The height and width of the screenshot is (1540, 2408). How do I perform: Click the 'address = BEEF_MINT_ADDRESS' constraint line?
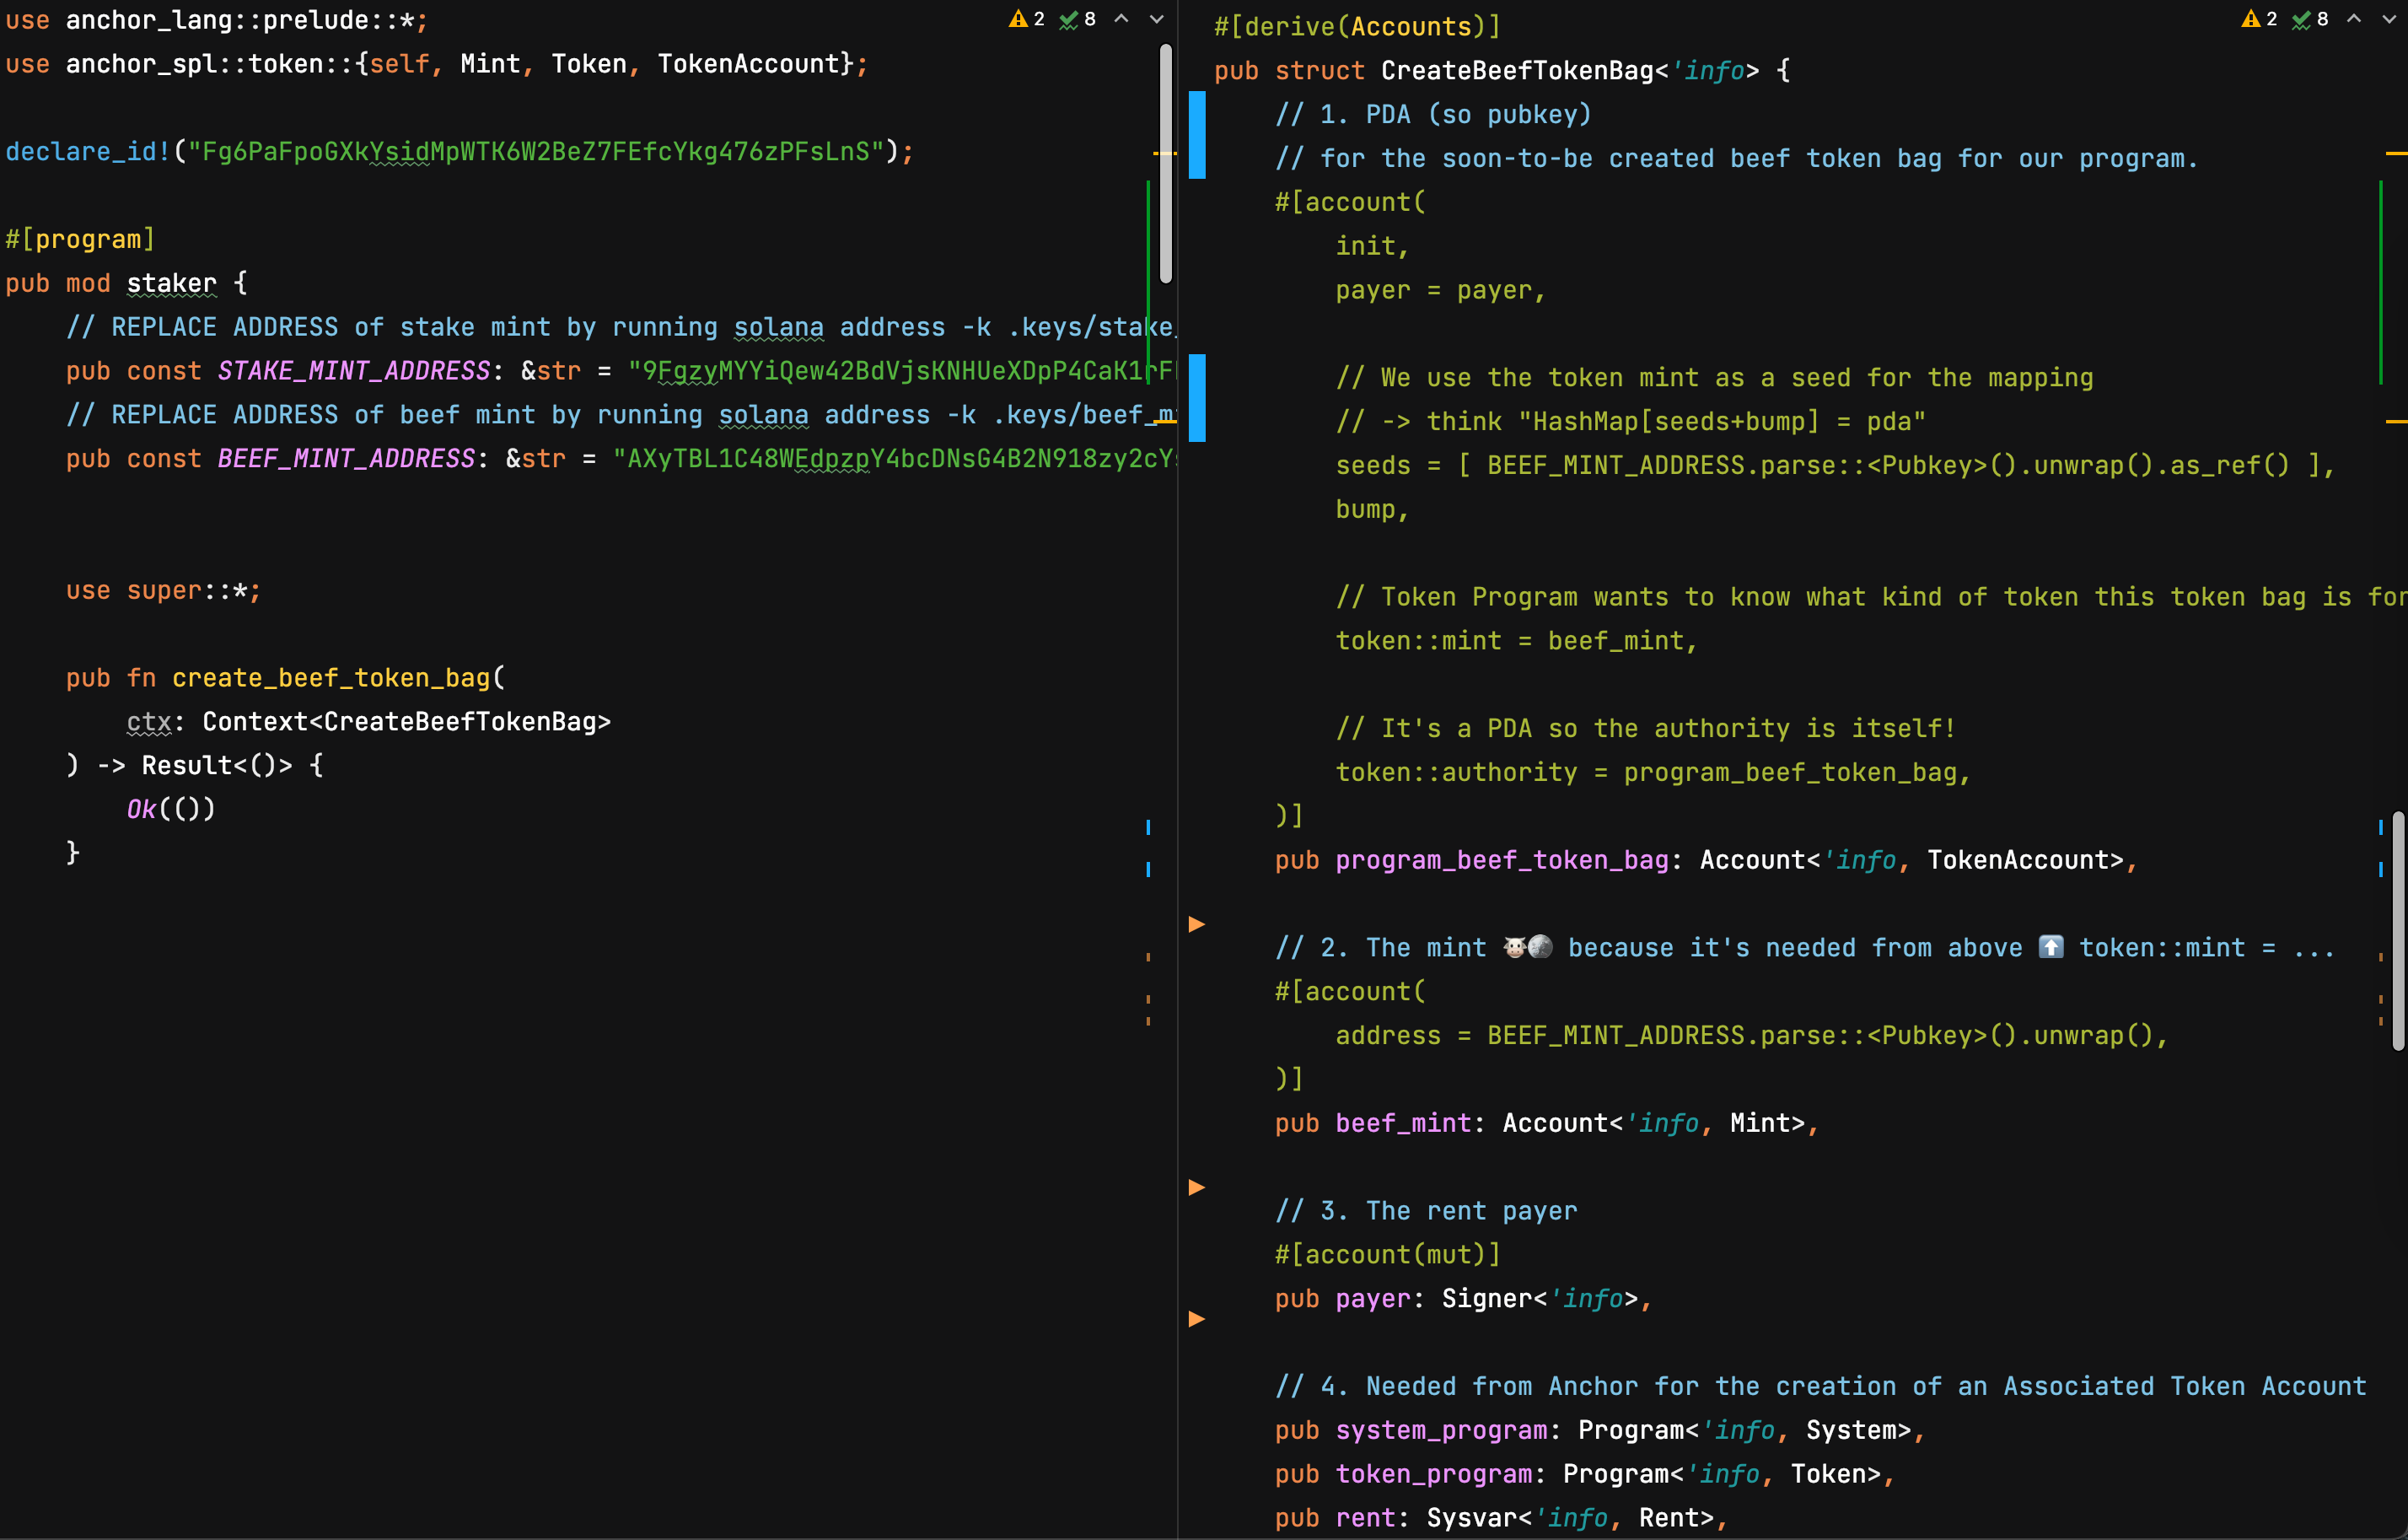point(1752,1036)
